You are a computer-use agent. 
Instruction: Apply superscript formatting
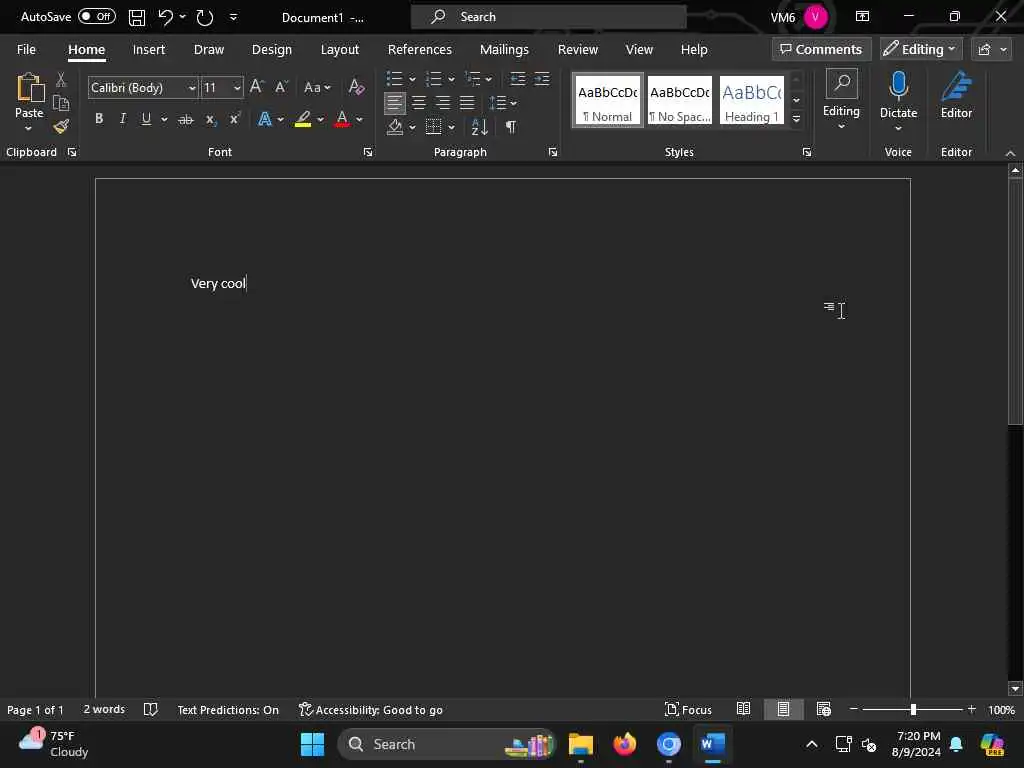click(x=234, y=119)
